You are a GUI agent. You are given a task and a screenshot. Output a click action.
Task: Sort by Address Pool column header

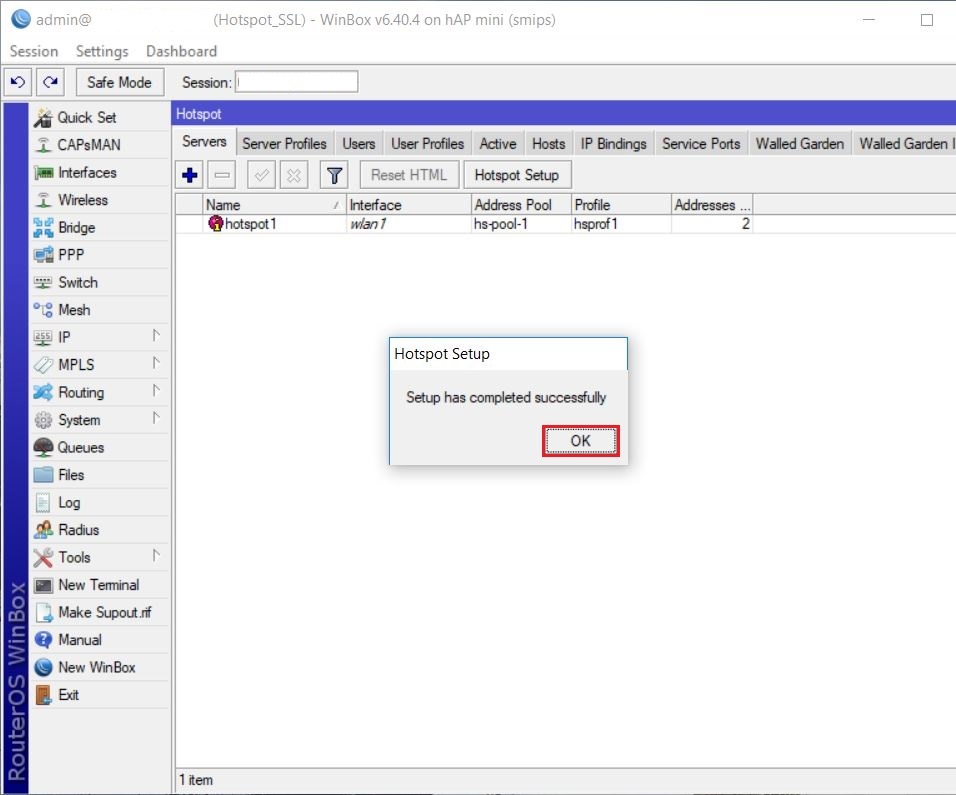(x=521, y=205)
